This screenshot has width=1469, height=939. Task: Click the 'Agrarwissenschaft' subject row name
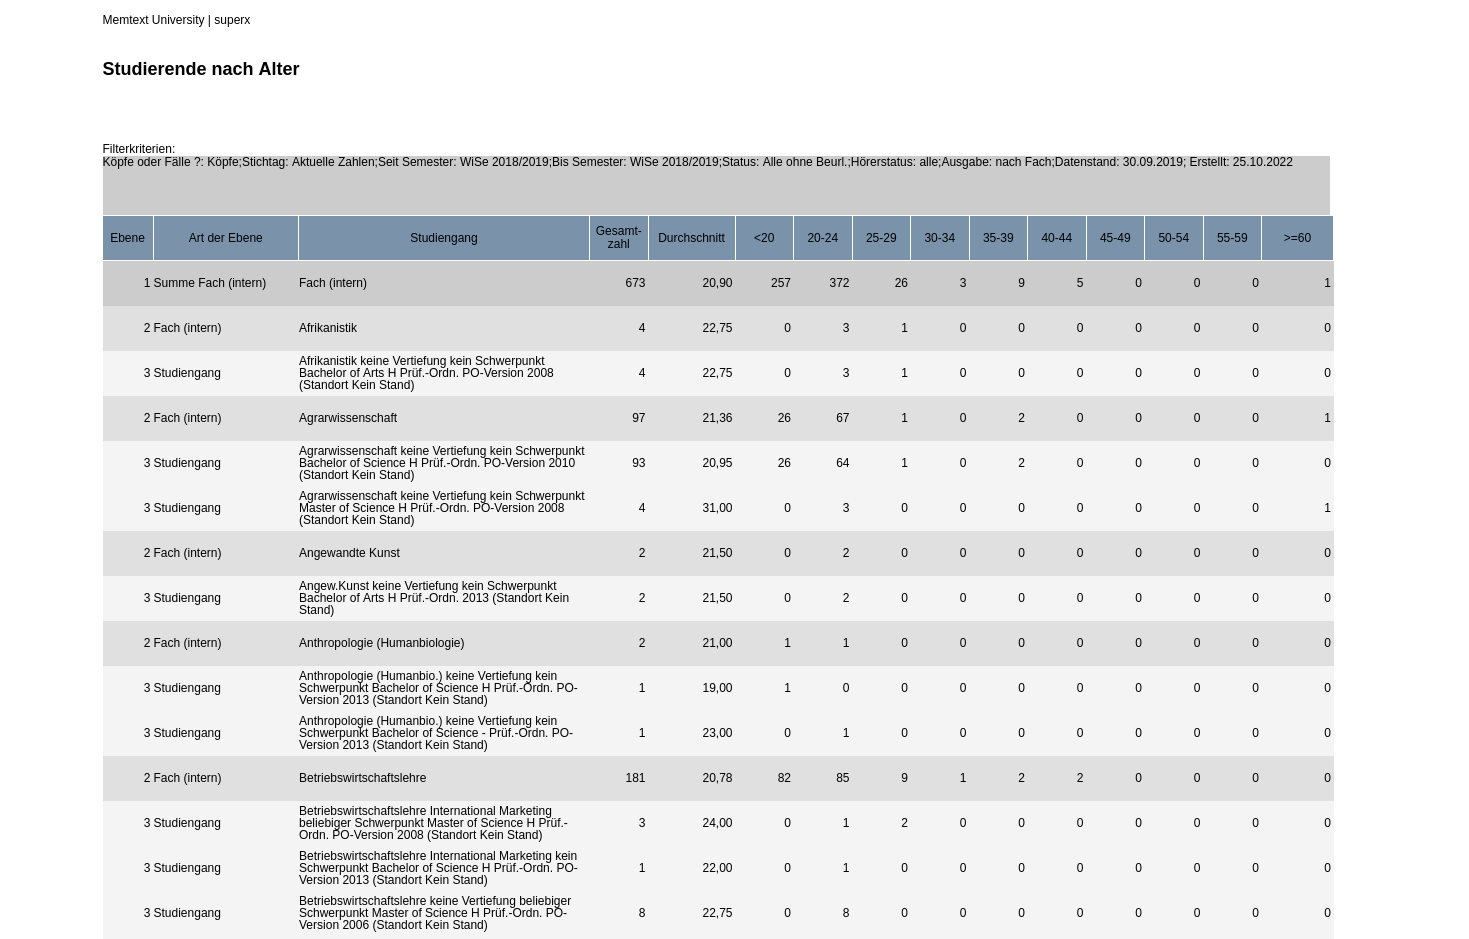(348, 418)
